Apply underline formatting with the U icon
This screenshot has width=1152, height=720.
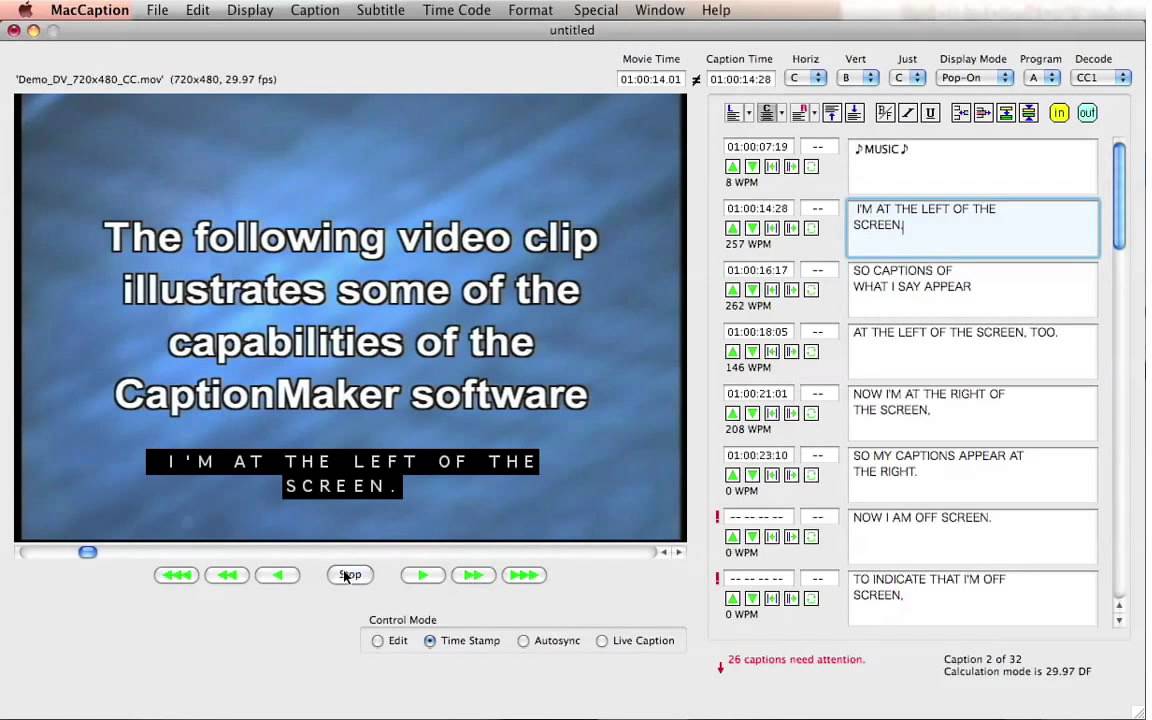click(x=931, y=112)
